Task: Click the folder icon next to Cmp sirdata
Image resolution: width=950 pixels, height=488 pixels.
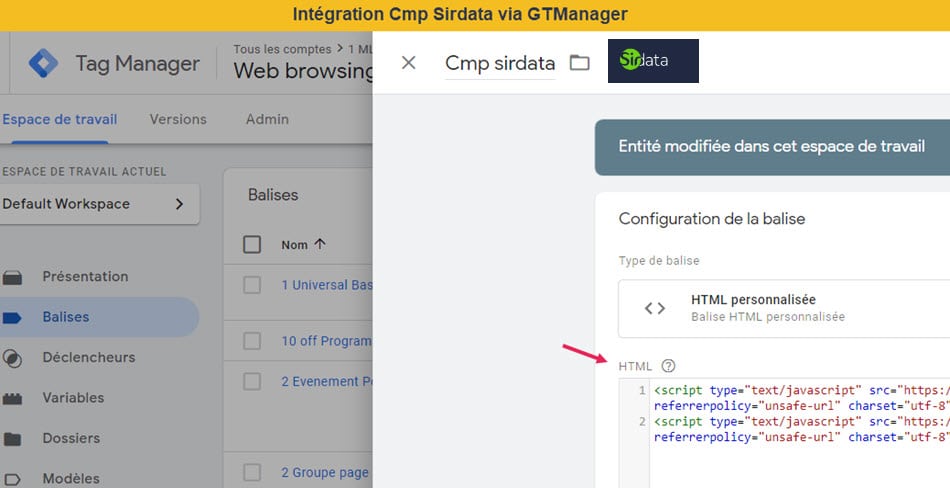Action: 579,62
